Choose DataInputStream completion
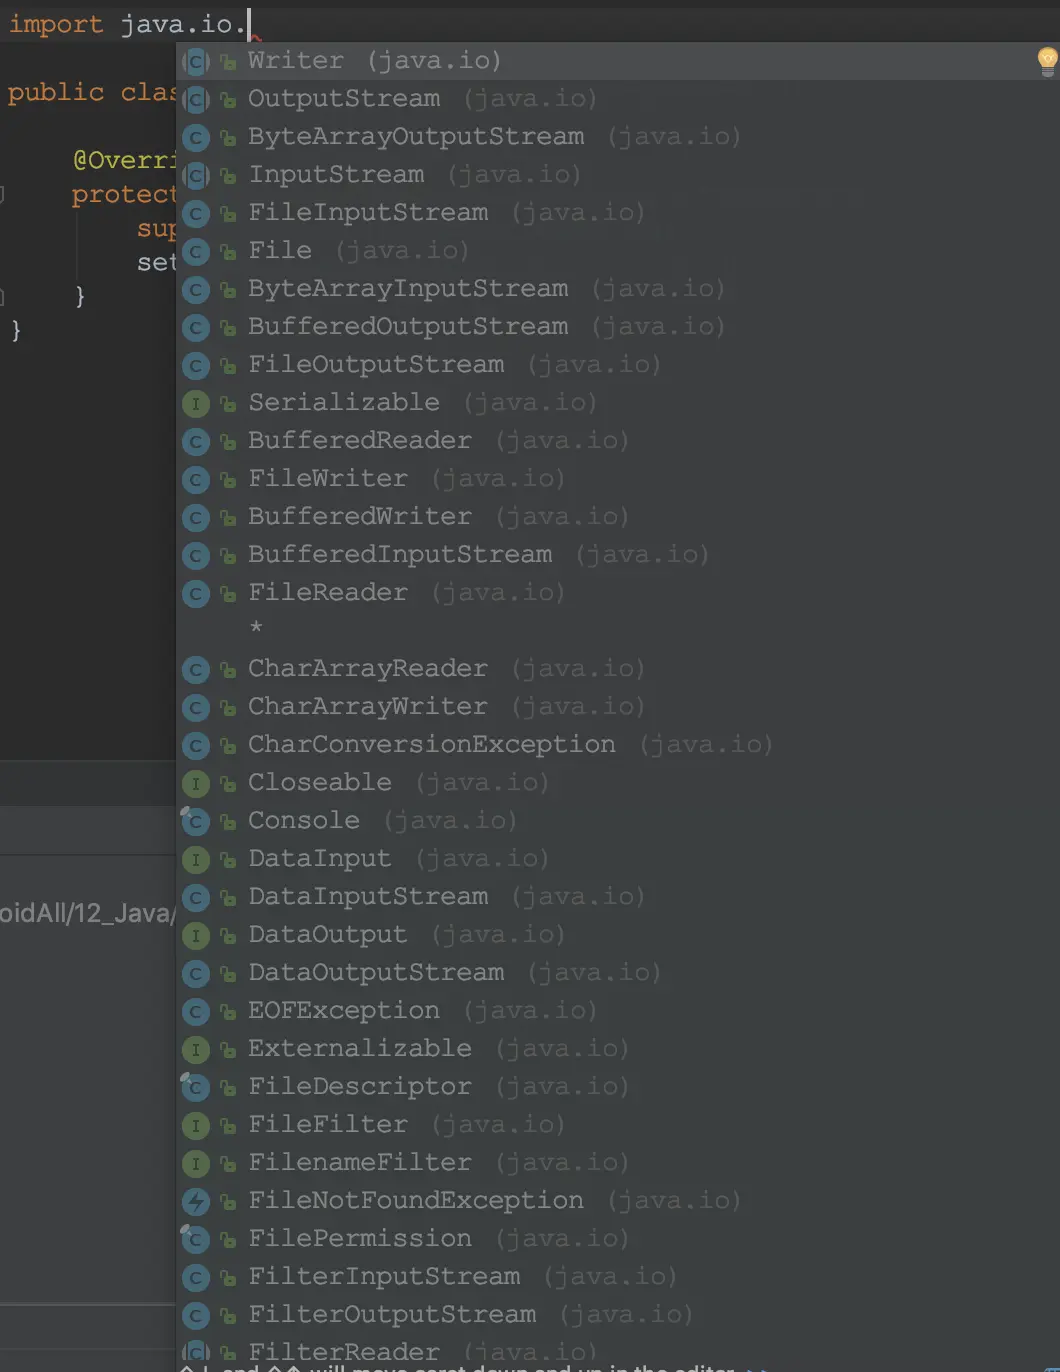Image resolution: width=1060 pixels, height=1372 pixels. click(618, 897)
